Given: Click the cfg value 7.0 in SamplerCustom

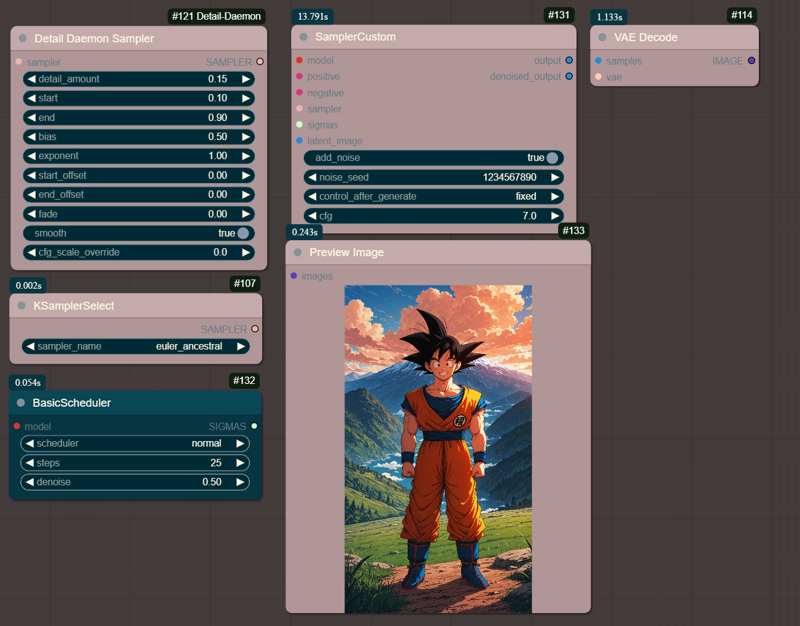Looking at the screenshot, I should coord(529,216).
